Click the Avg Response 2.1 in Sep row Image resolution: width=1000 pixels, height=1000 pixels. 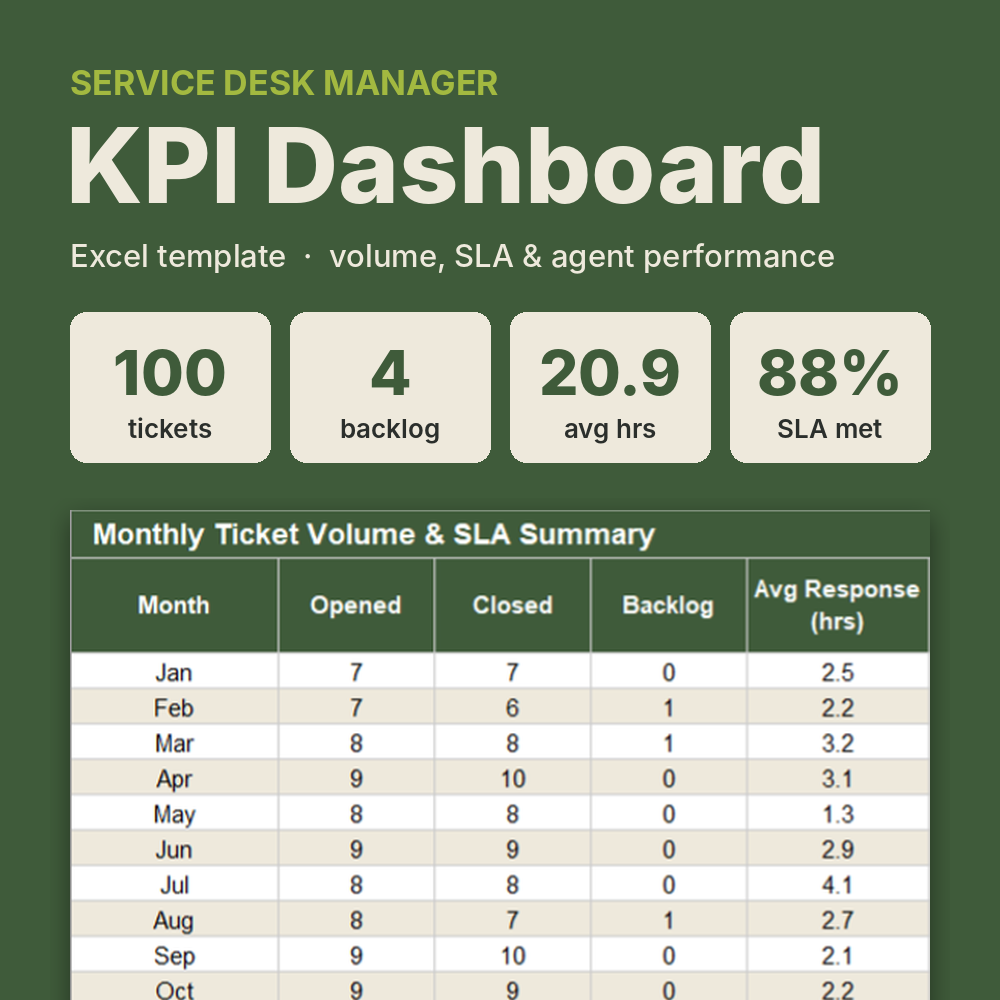click(x=837, y=955)
